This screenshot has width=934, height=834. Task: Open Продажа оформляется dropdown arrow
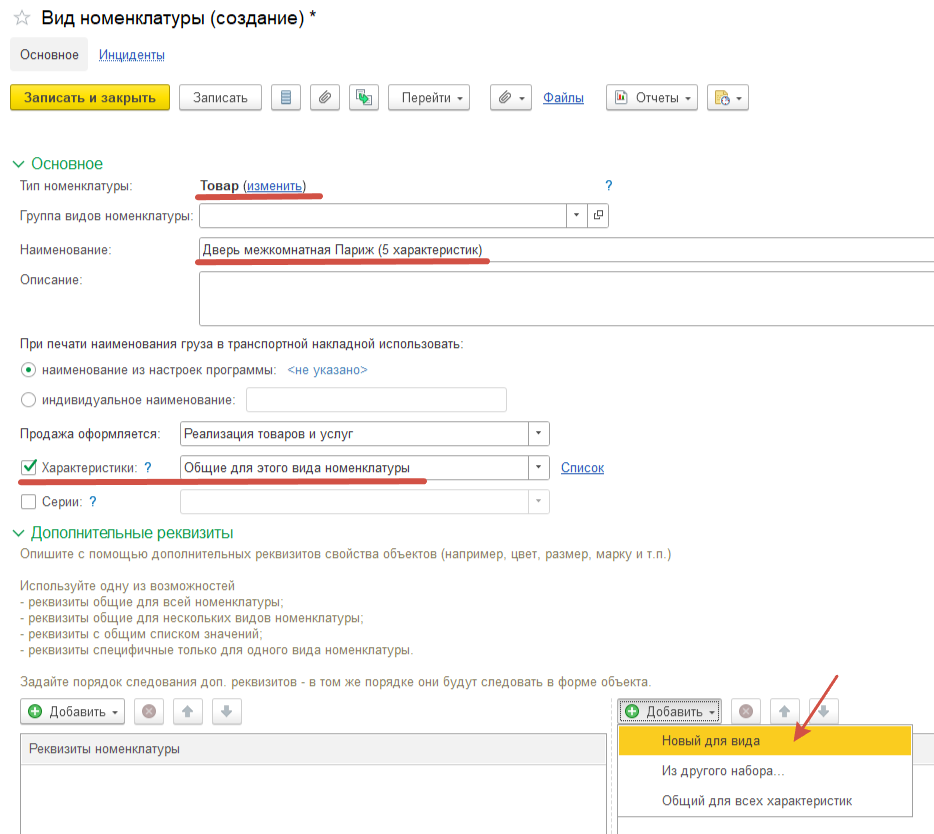coord(538,434)
